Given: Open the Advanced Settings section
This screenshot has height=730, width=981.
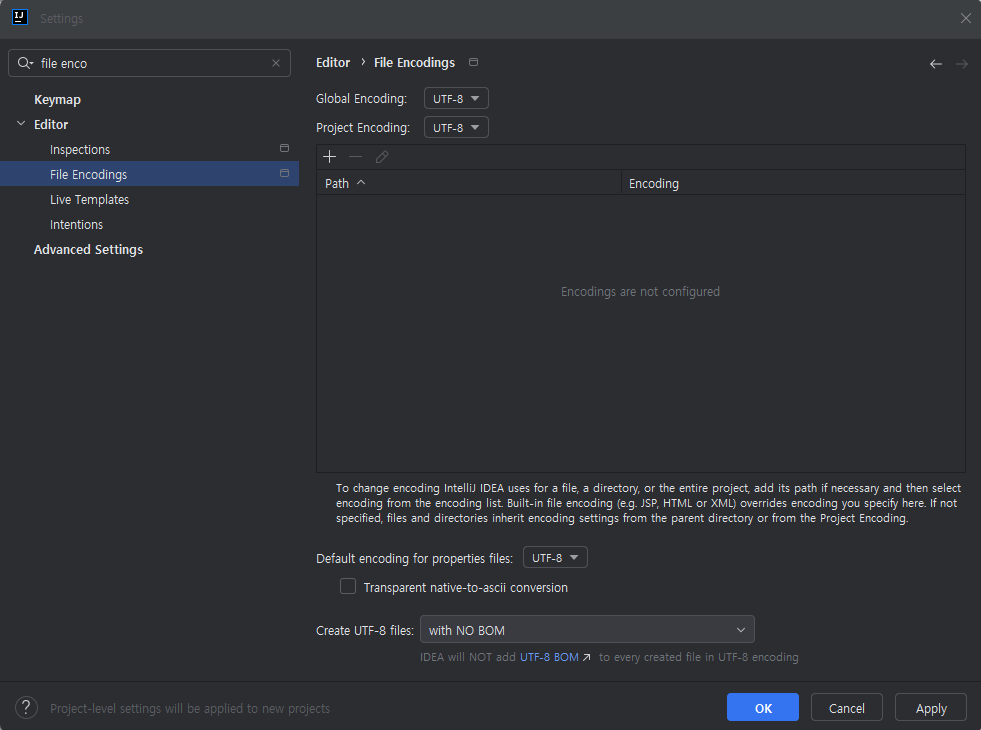Looking at the screenshot, I should click(x=88, y=250).
